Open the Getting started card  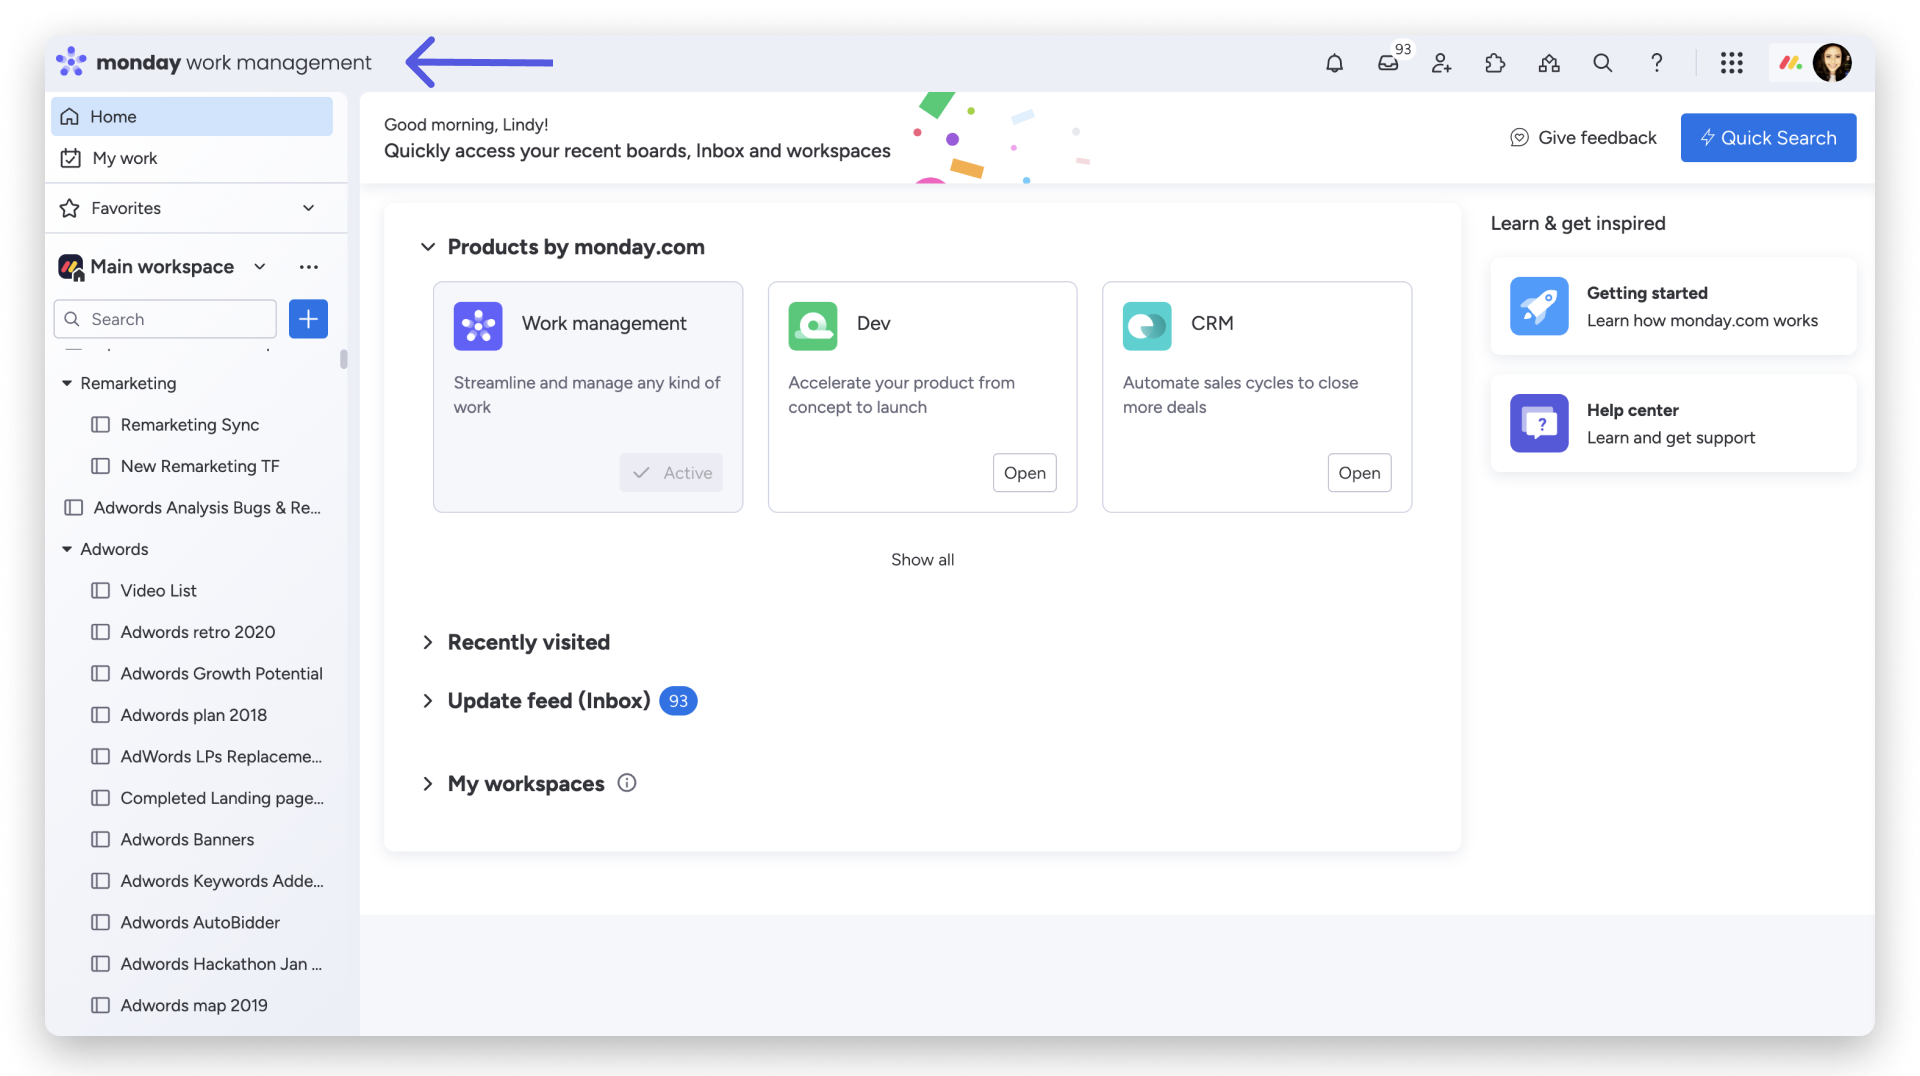pos(1673,306)
